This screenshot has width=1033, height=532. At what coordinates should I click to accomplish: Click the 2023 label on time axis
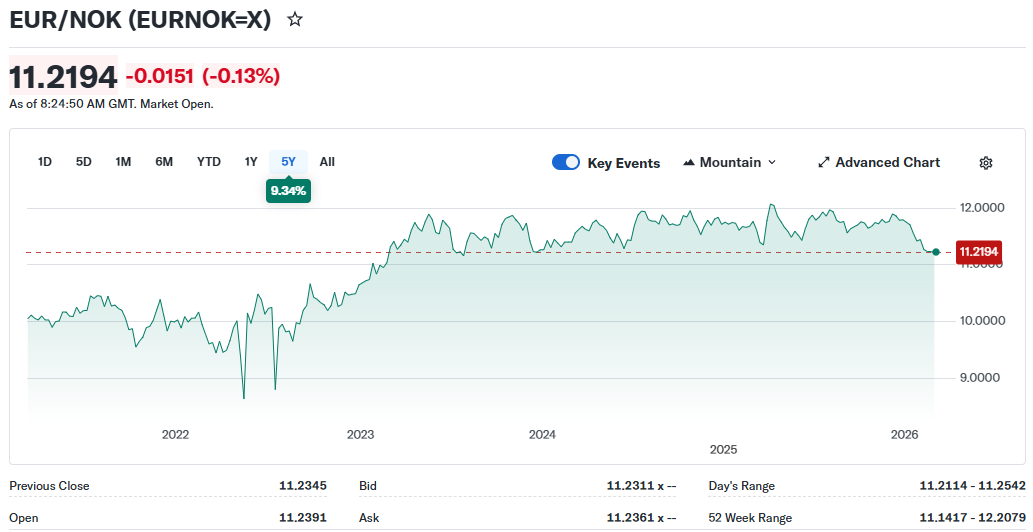(x=360, y=434)
